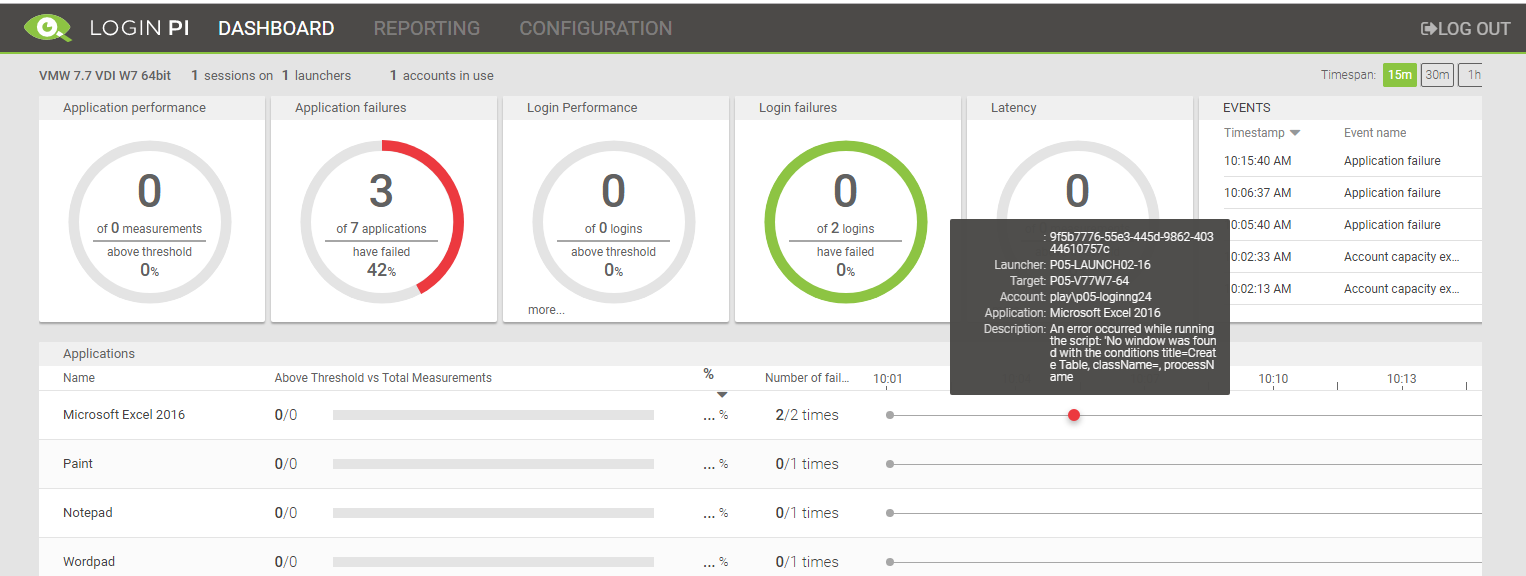Open the 10:15:40 AM Application failure event
This screenshot has height=576, width=1526.
pyautogui.click(x=1352, y=161)
